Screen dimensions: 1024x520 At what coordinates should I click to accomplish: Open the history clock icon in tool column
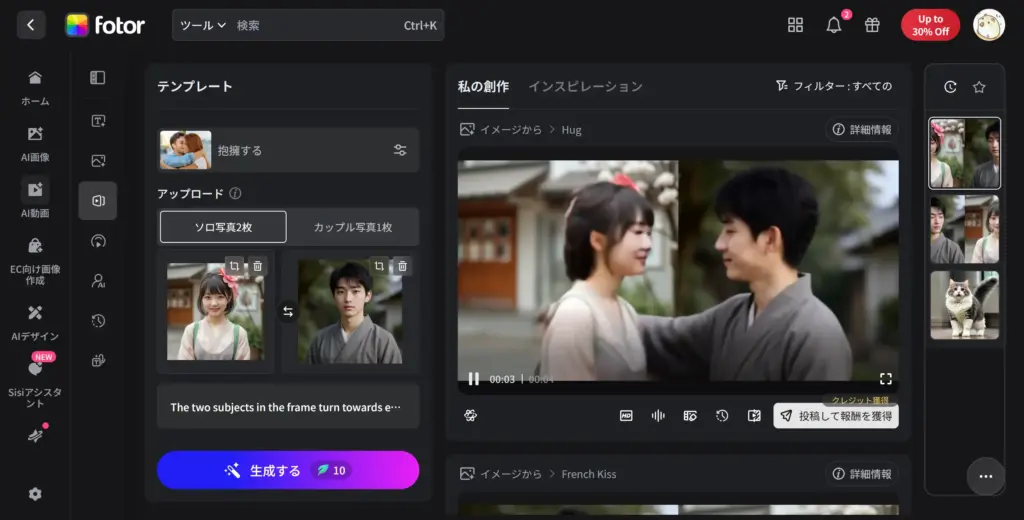click(x=98, y=321)
